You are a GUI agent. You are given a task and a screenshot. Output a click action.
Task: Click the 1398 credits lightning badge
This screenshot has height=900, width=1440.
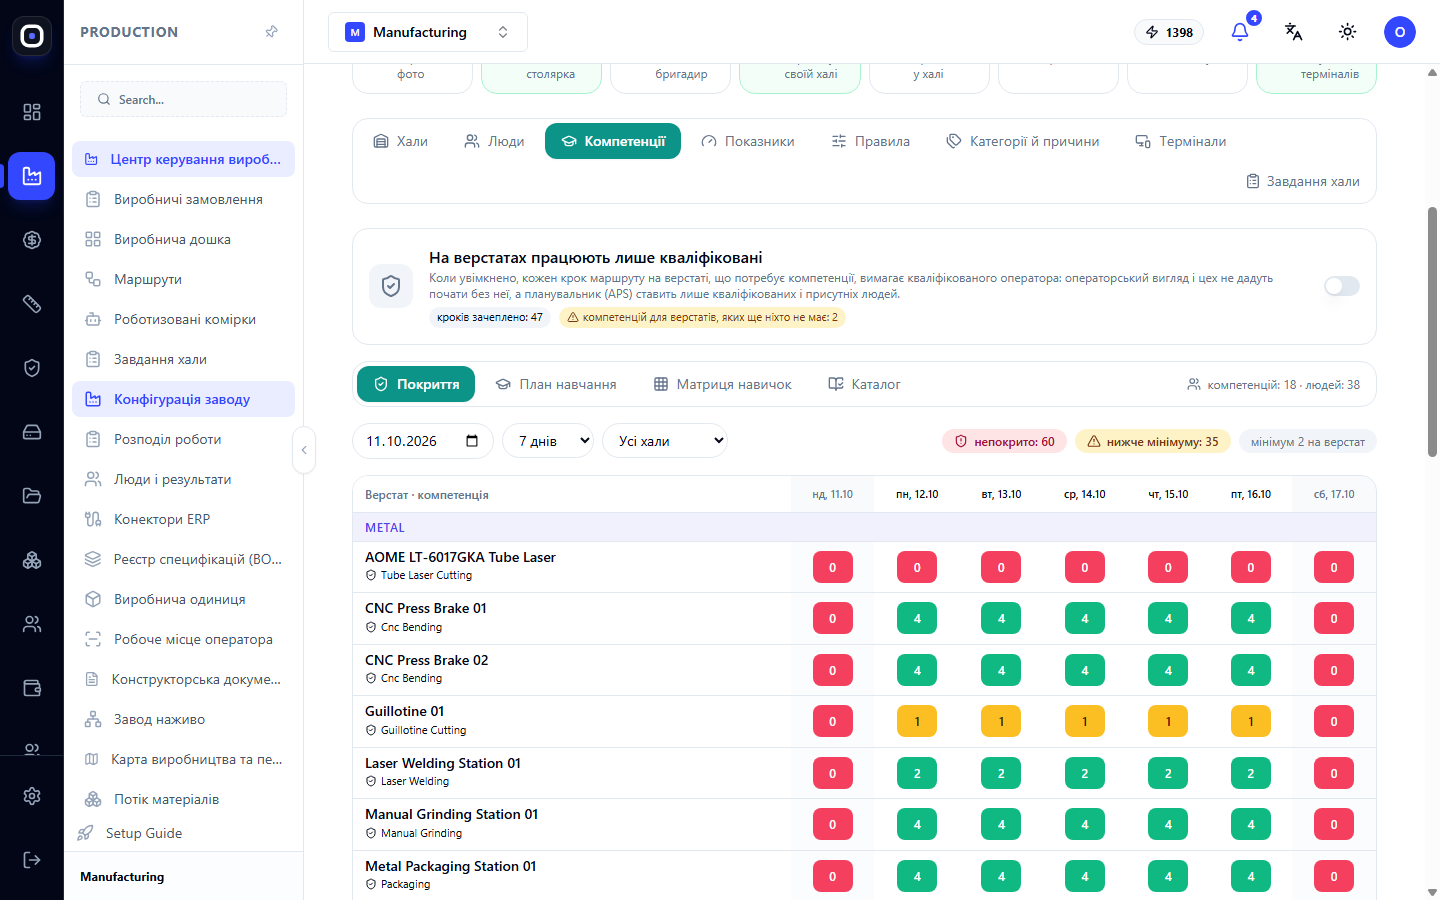pyautogui.click(x=1169, y=32)
